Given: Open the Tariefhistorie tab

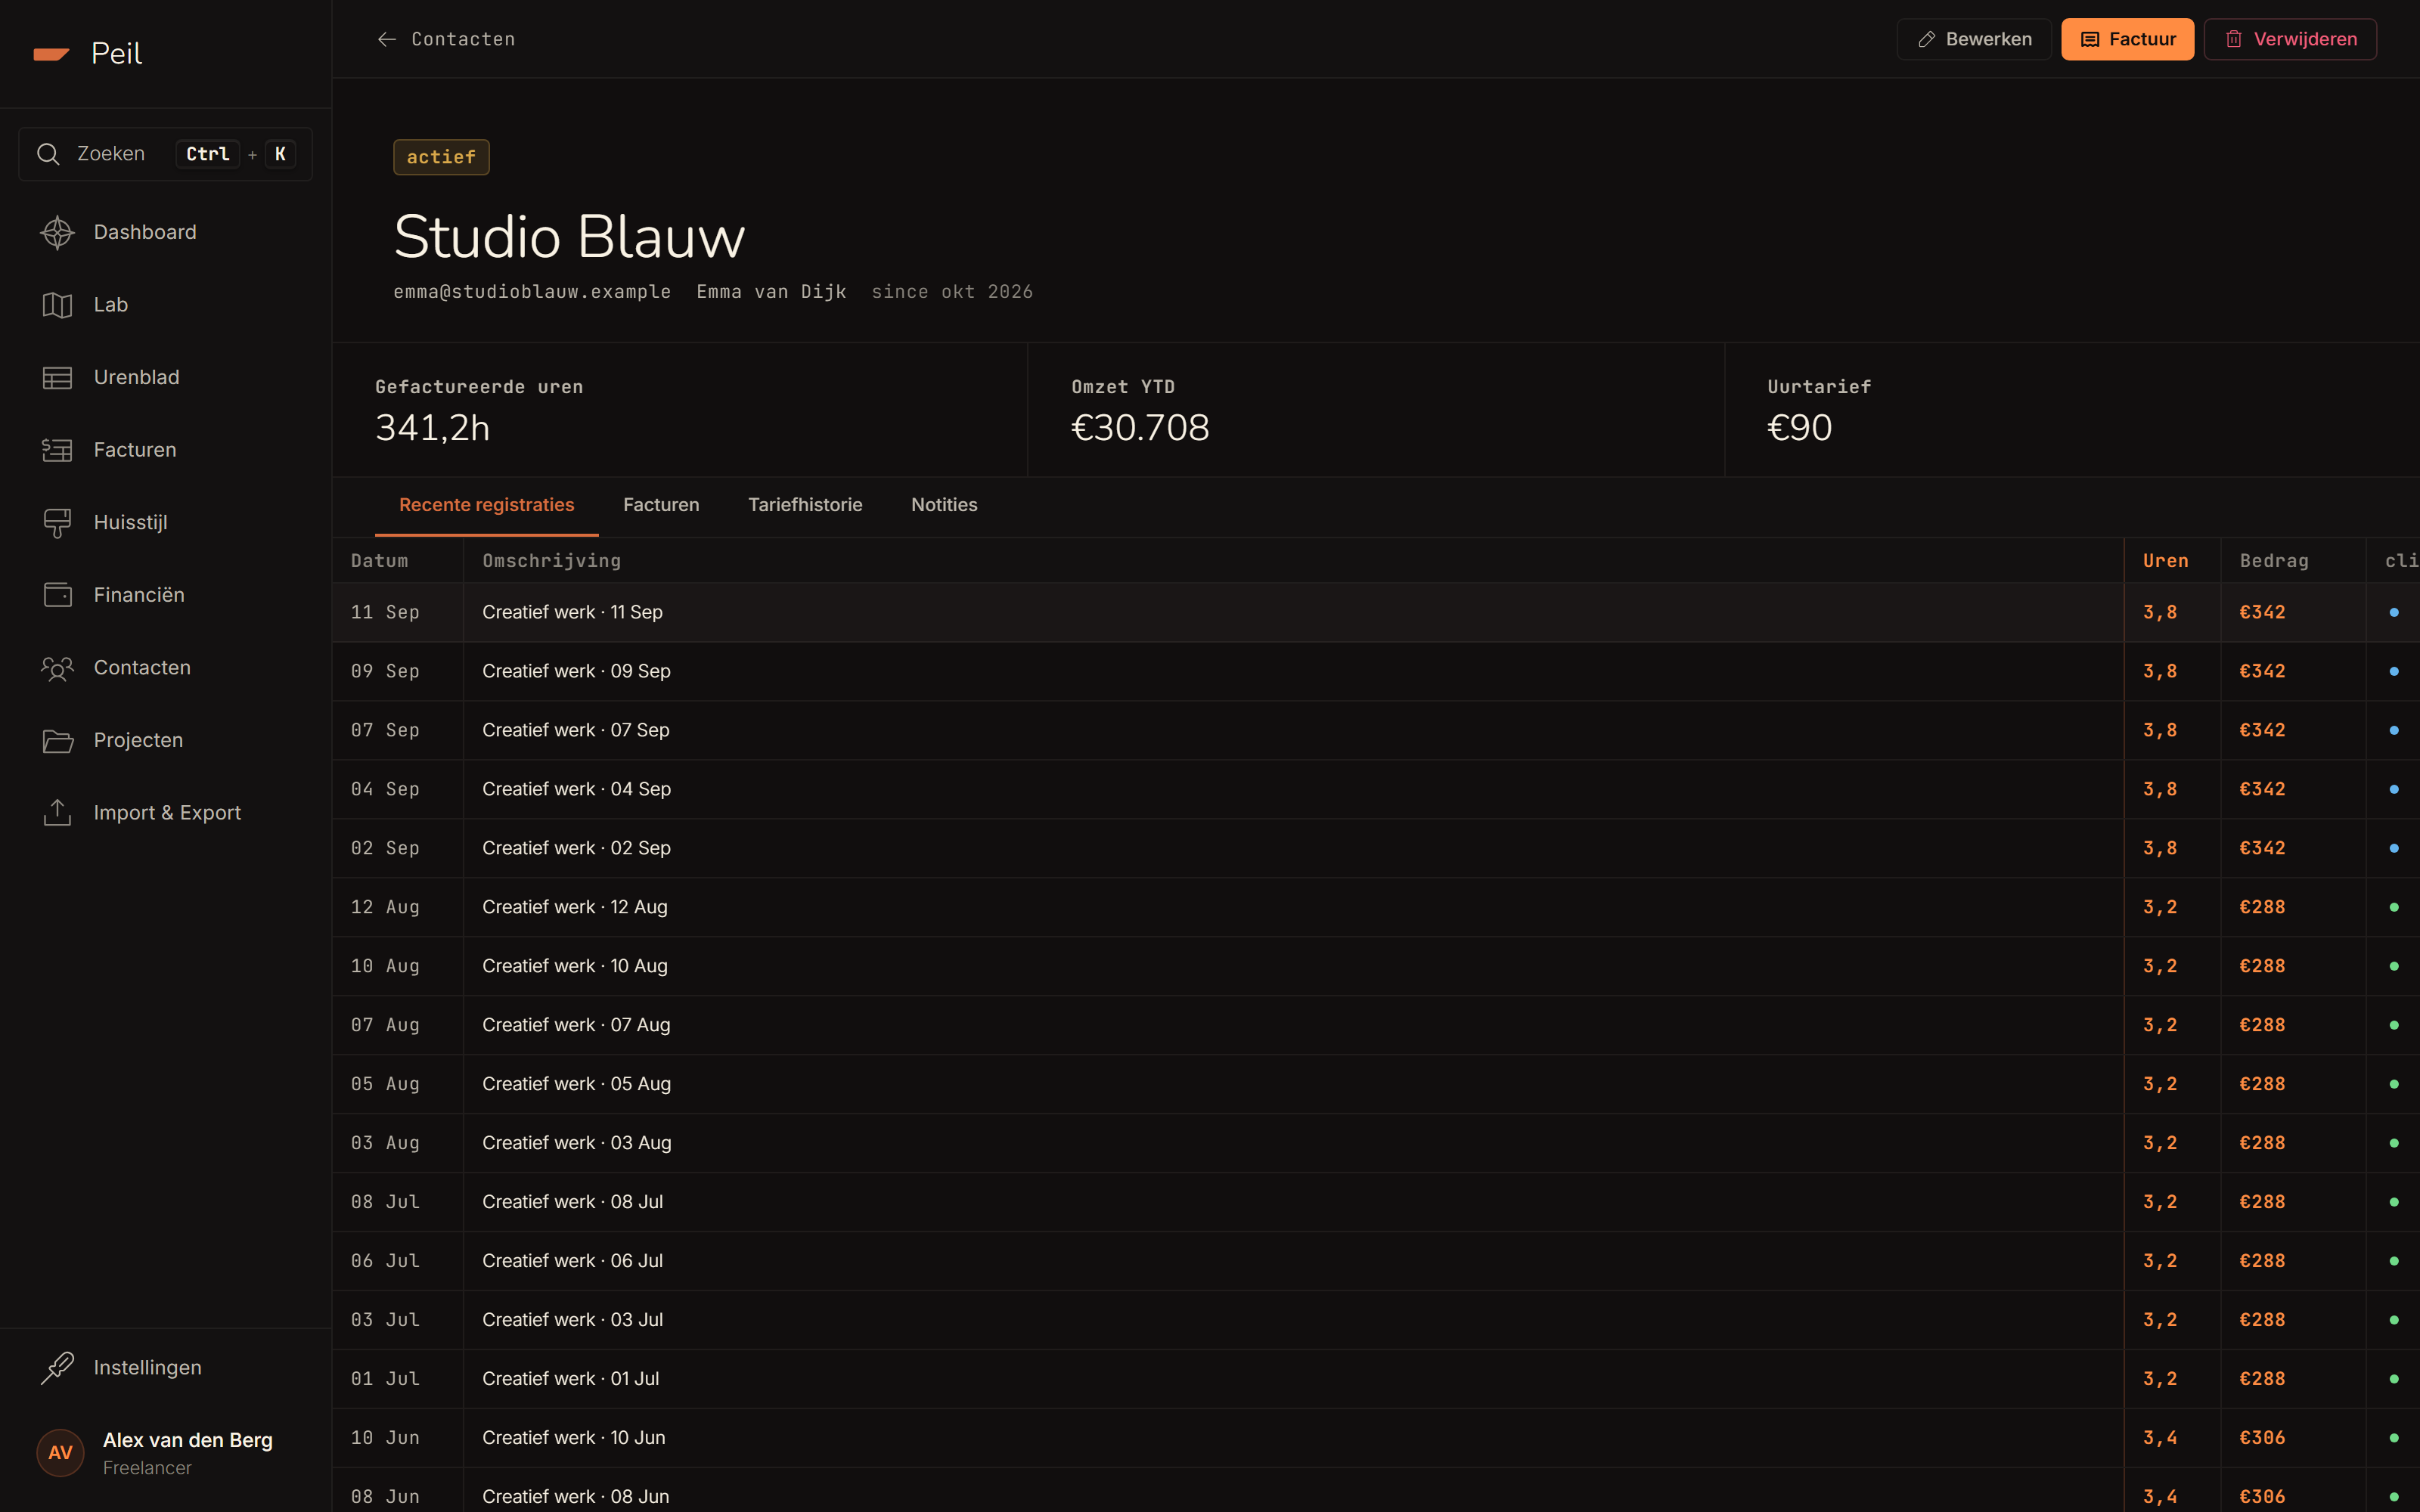Looking at the screenshot, I should [805, 505].
